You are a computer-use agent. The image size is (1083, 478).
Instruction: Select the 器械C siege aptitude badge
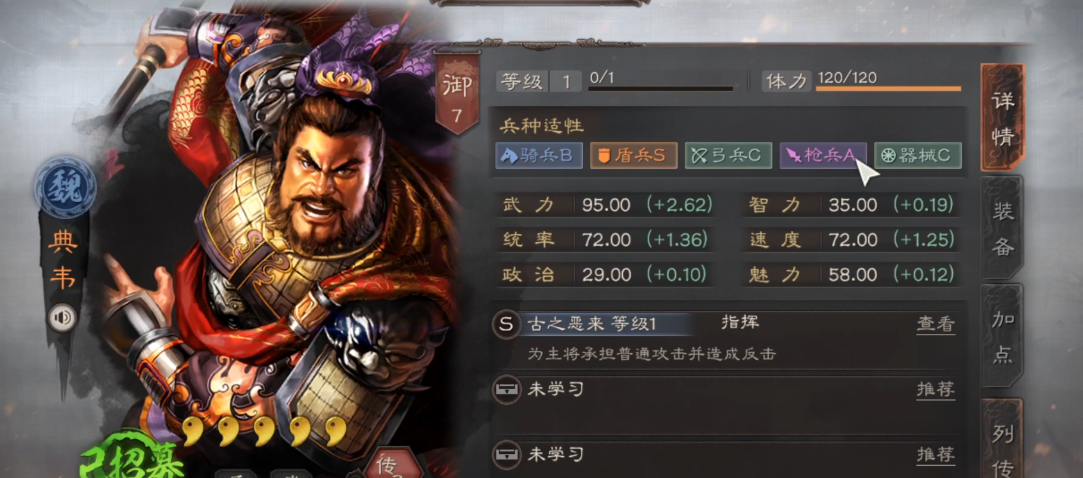pyautogui.click(x=918, y=155)
